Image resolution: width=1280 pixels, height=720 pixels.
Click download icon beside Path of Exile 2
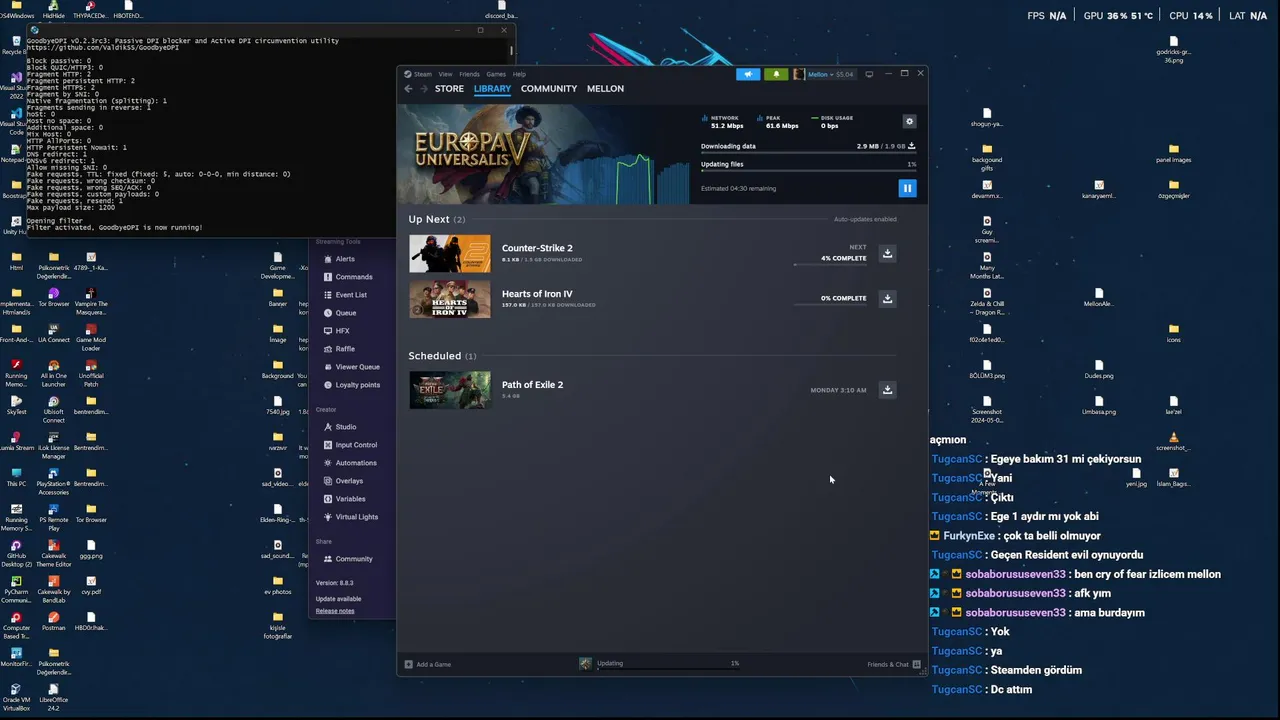coord(887,390)
